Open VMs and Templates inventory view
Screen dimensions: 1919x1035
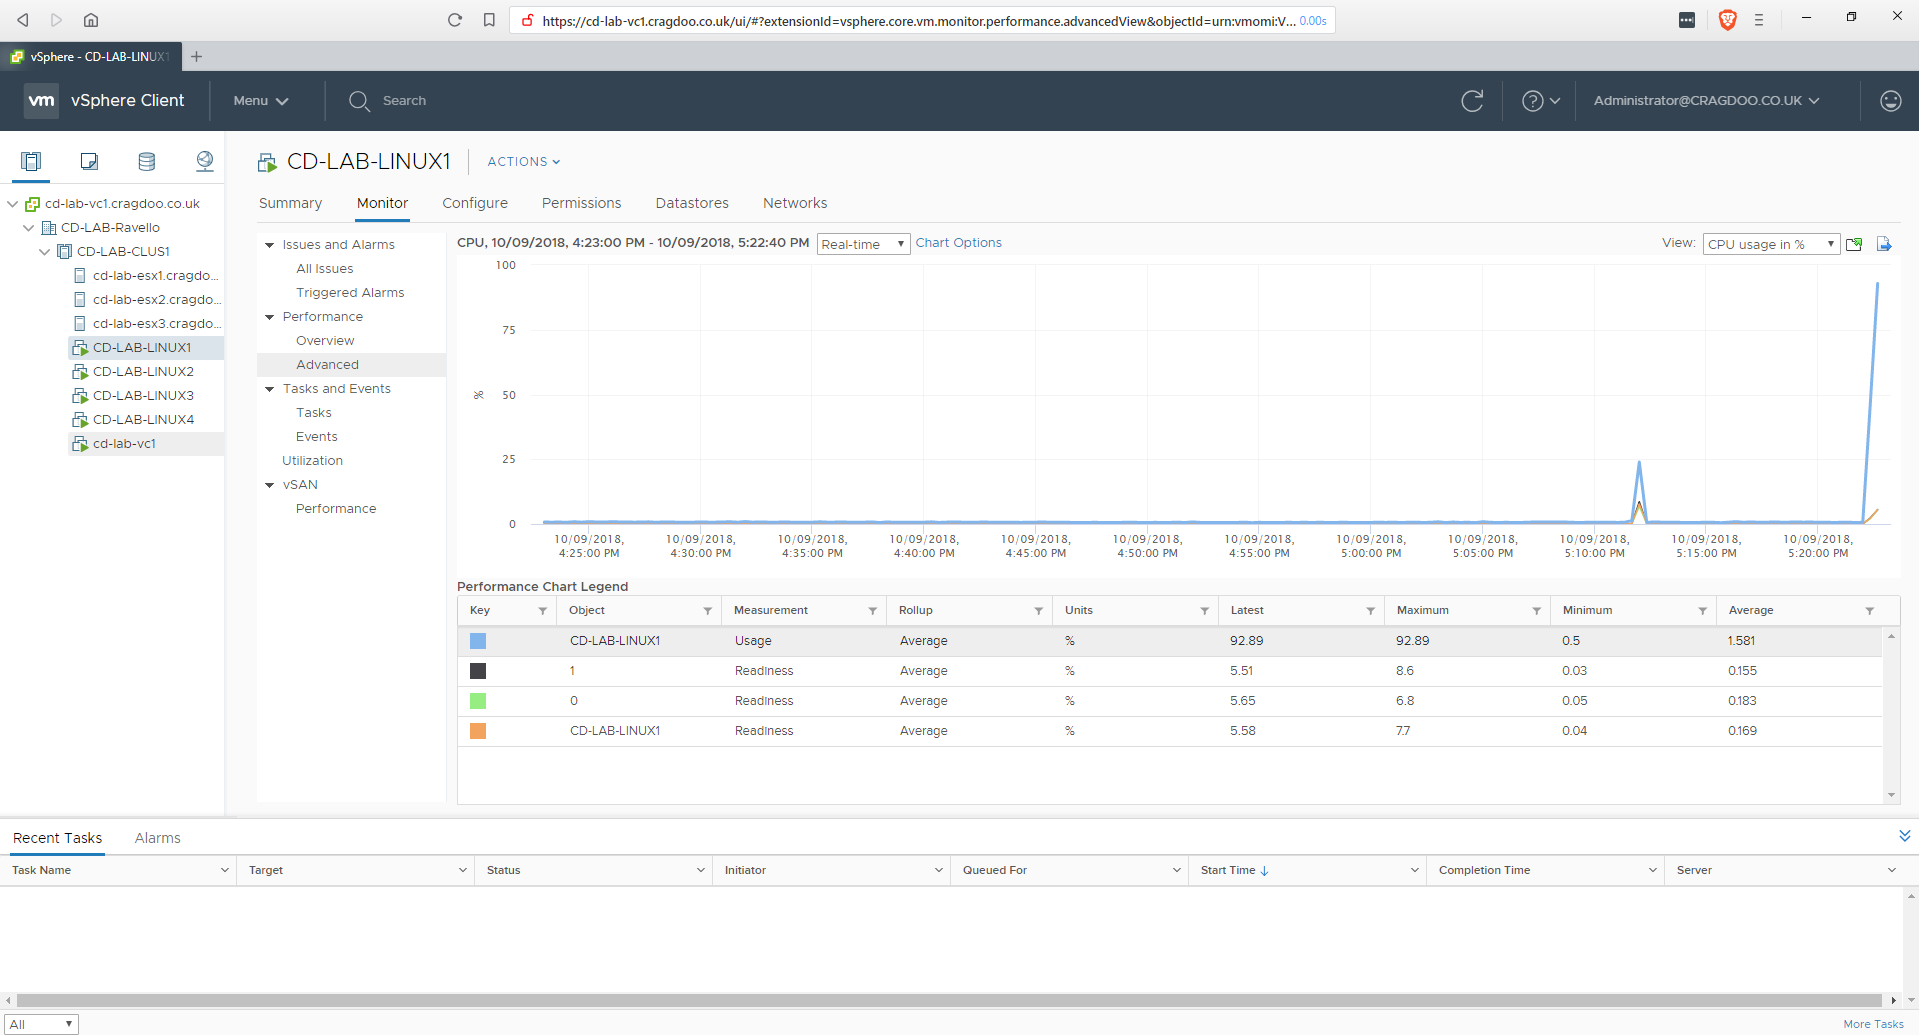[x=89, y=161]
